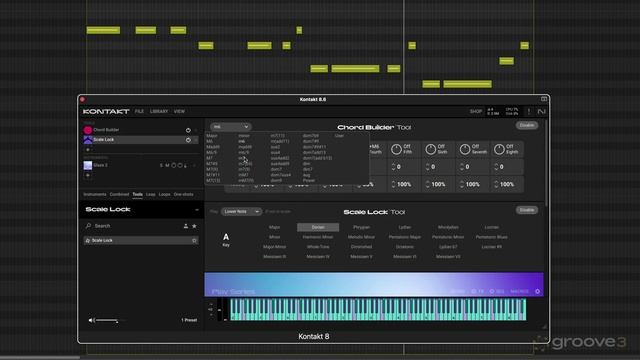Click the user presets filter icon

tap(186, 226)
